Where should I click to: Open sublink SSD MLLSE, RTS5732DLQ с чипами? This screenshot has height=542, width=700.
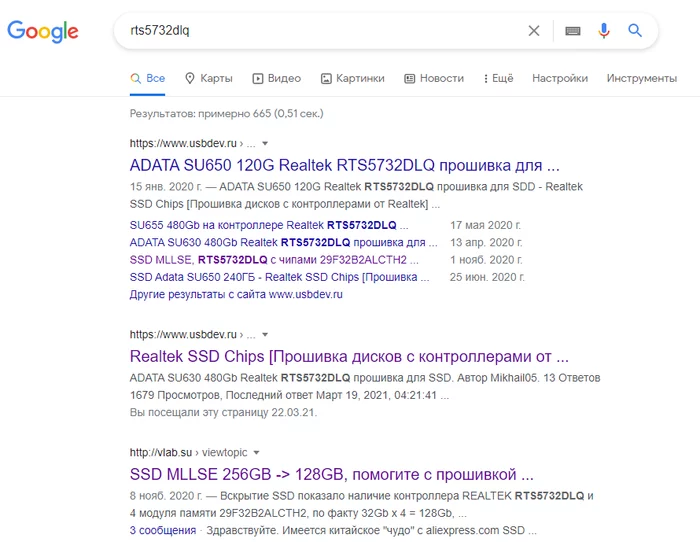pos(274,260)
